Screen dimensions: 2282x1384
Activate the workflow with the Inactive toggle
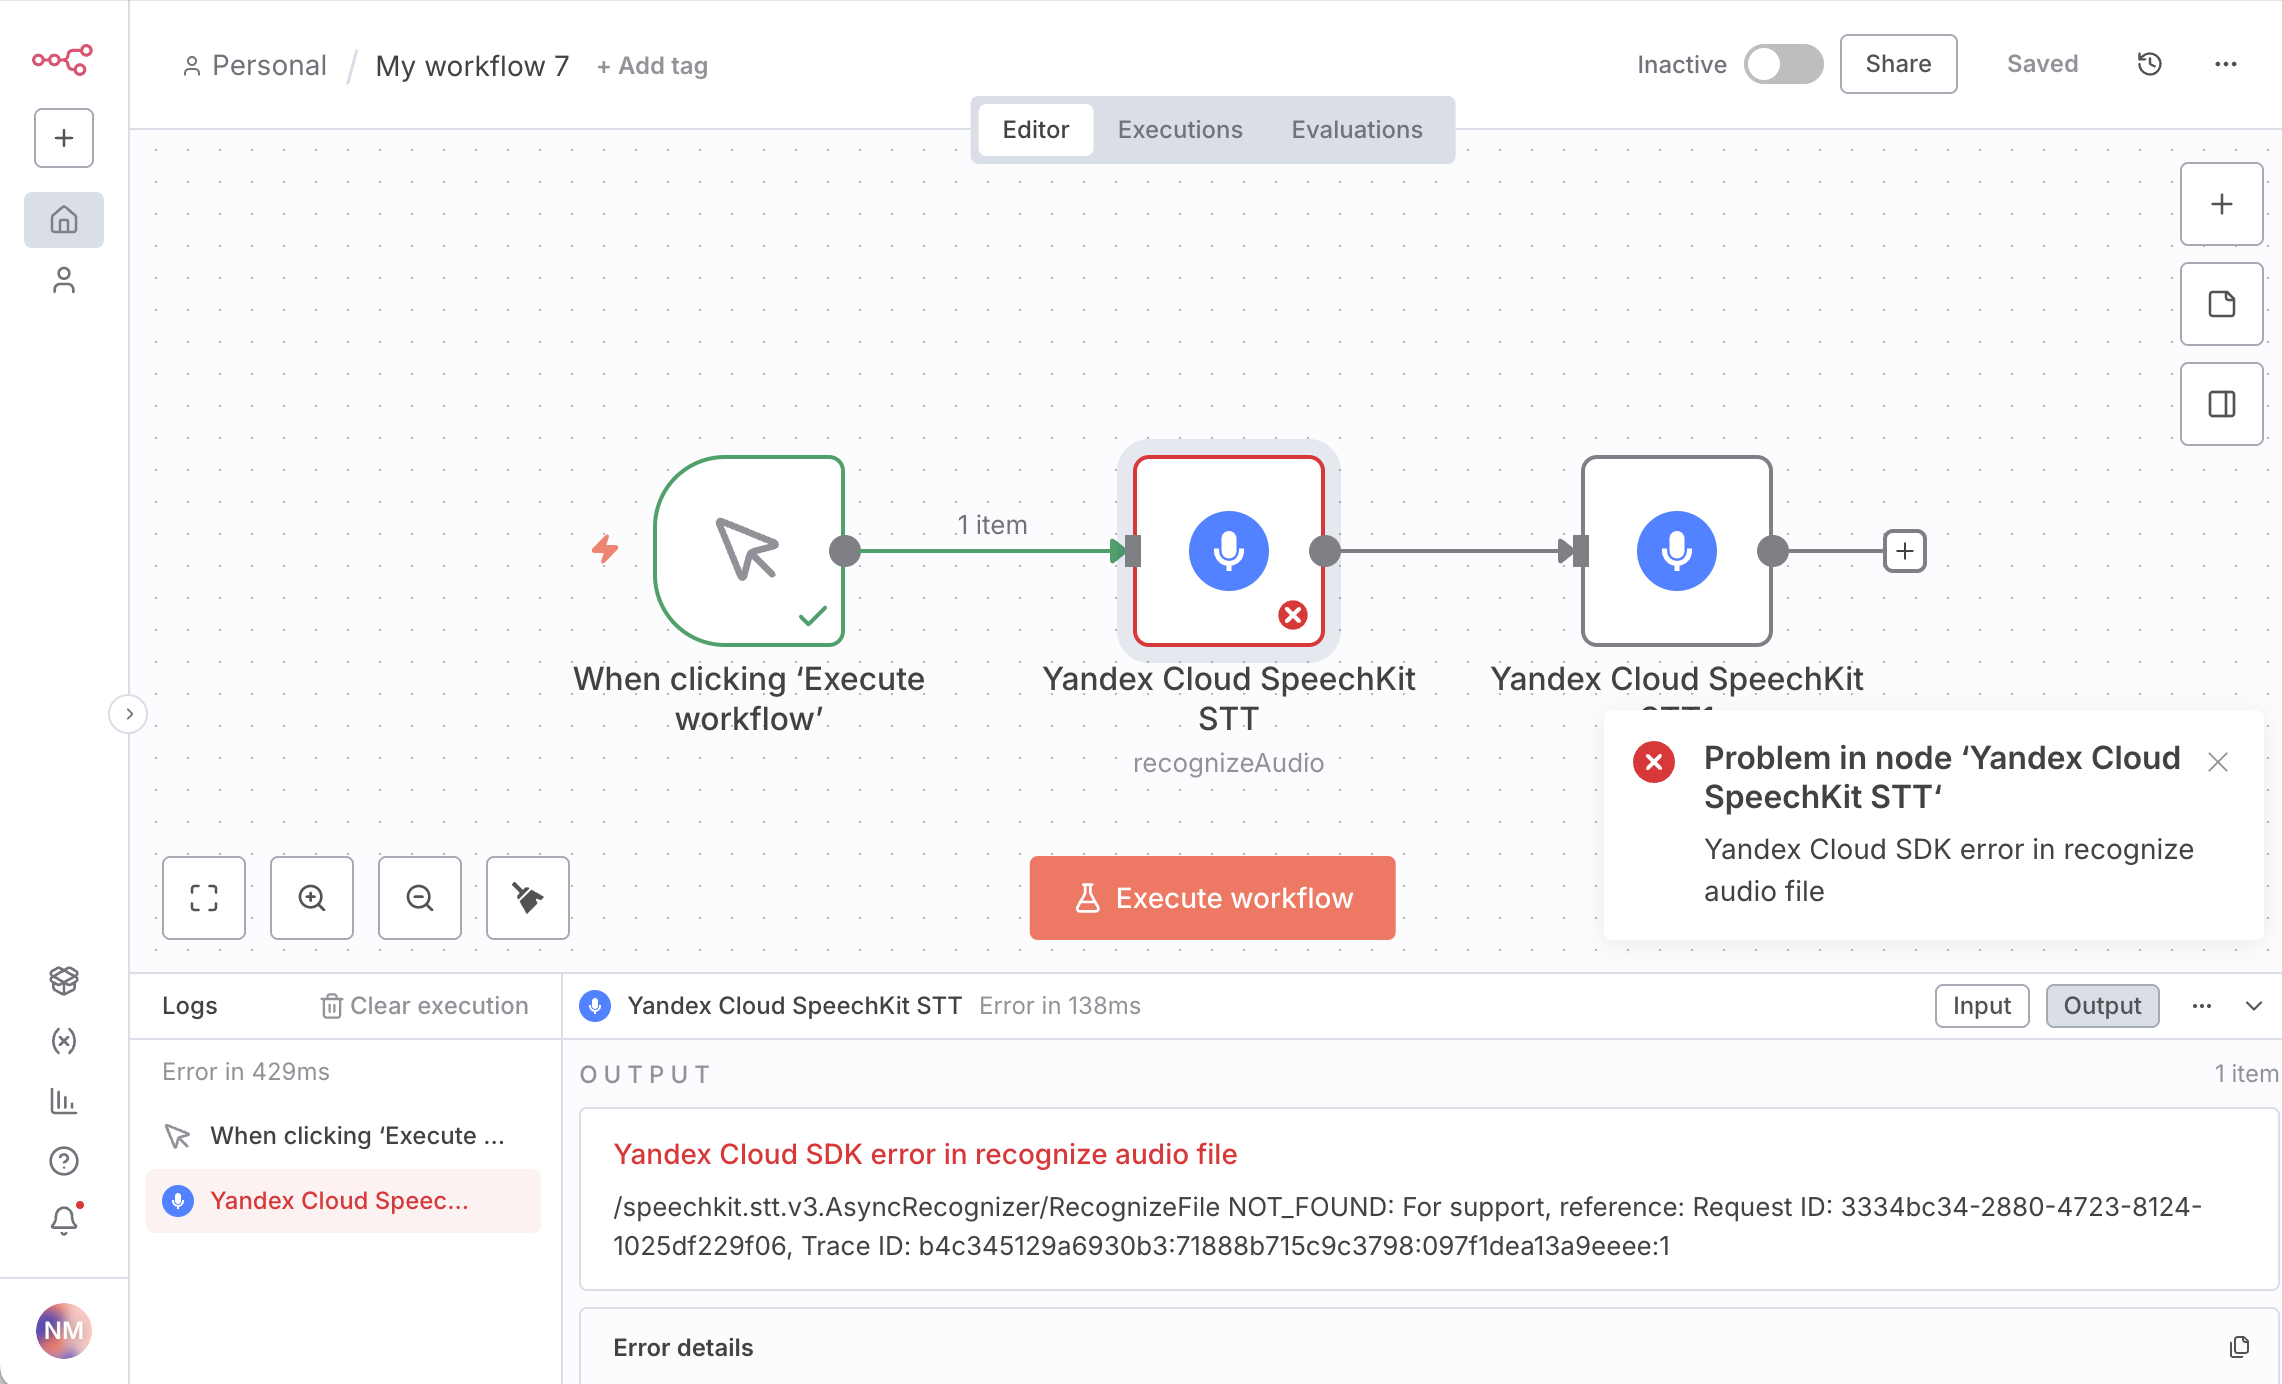tap(1784, 63)
